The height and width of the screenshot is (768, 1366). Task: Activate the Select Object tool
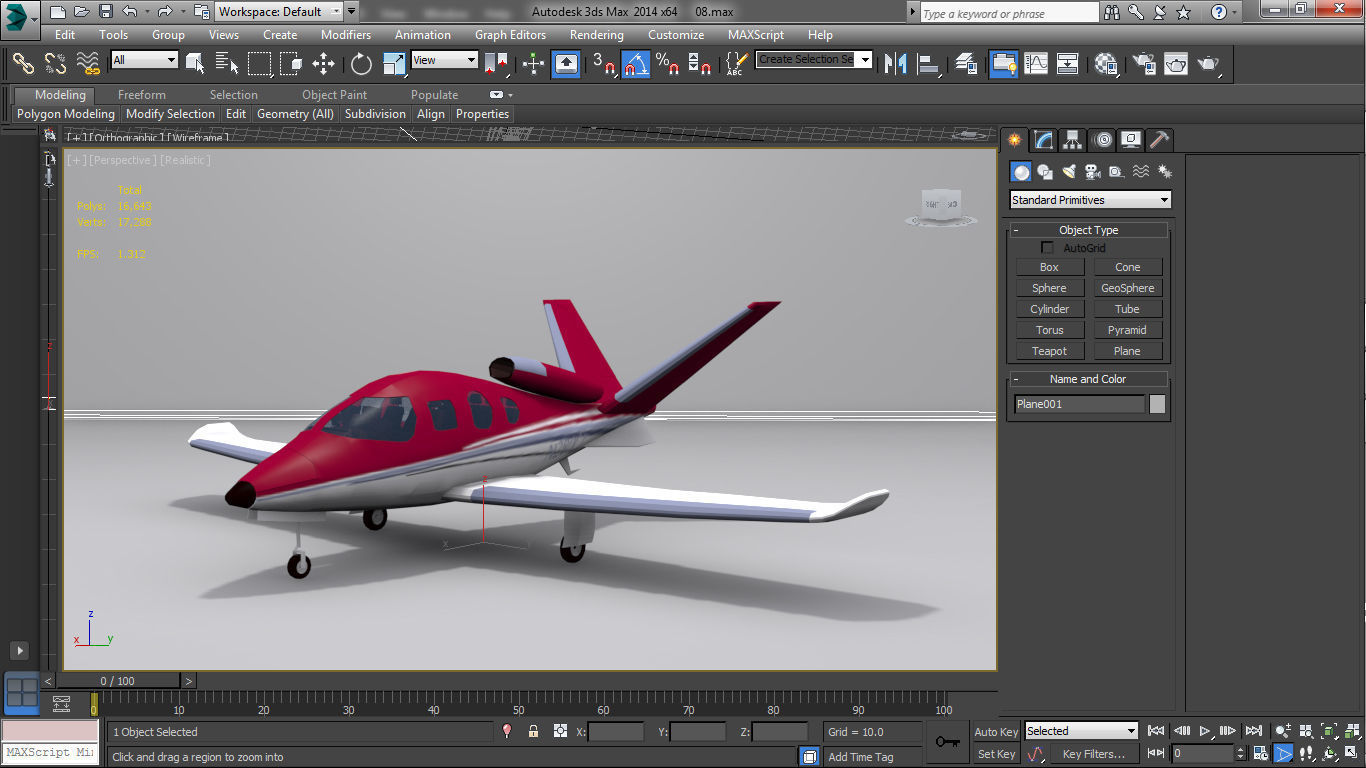coord(195,64)
